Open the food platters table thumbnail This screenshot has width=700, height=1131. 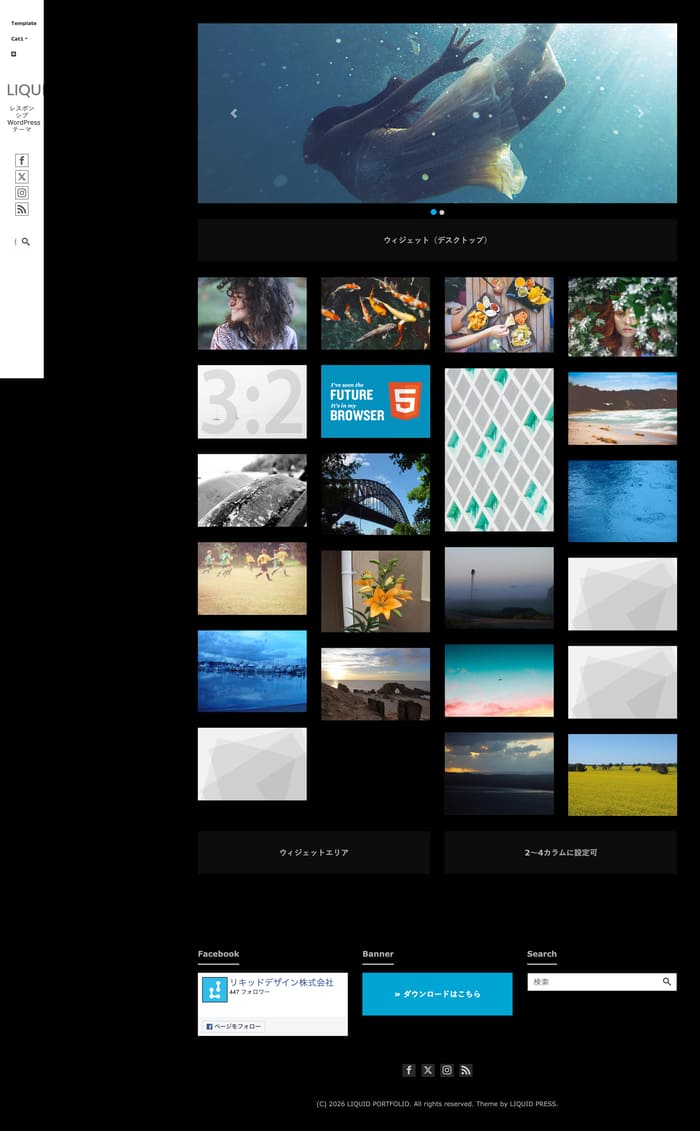coord(499,314)
